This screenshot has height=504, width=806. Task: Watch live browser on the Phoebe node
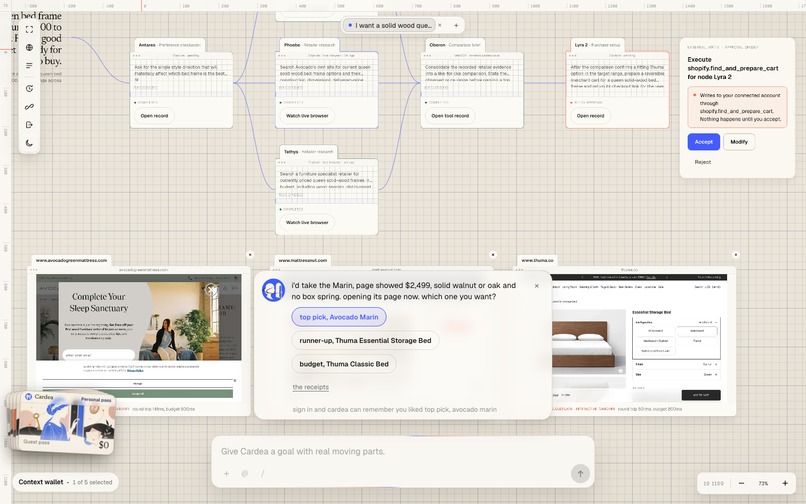pyautogui.click(x=307, y=116)
